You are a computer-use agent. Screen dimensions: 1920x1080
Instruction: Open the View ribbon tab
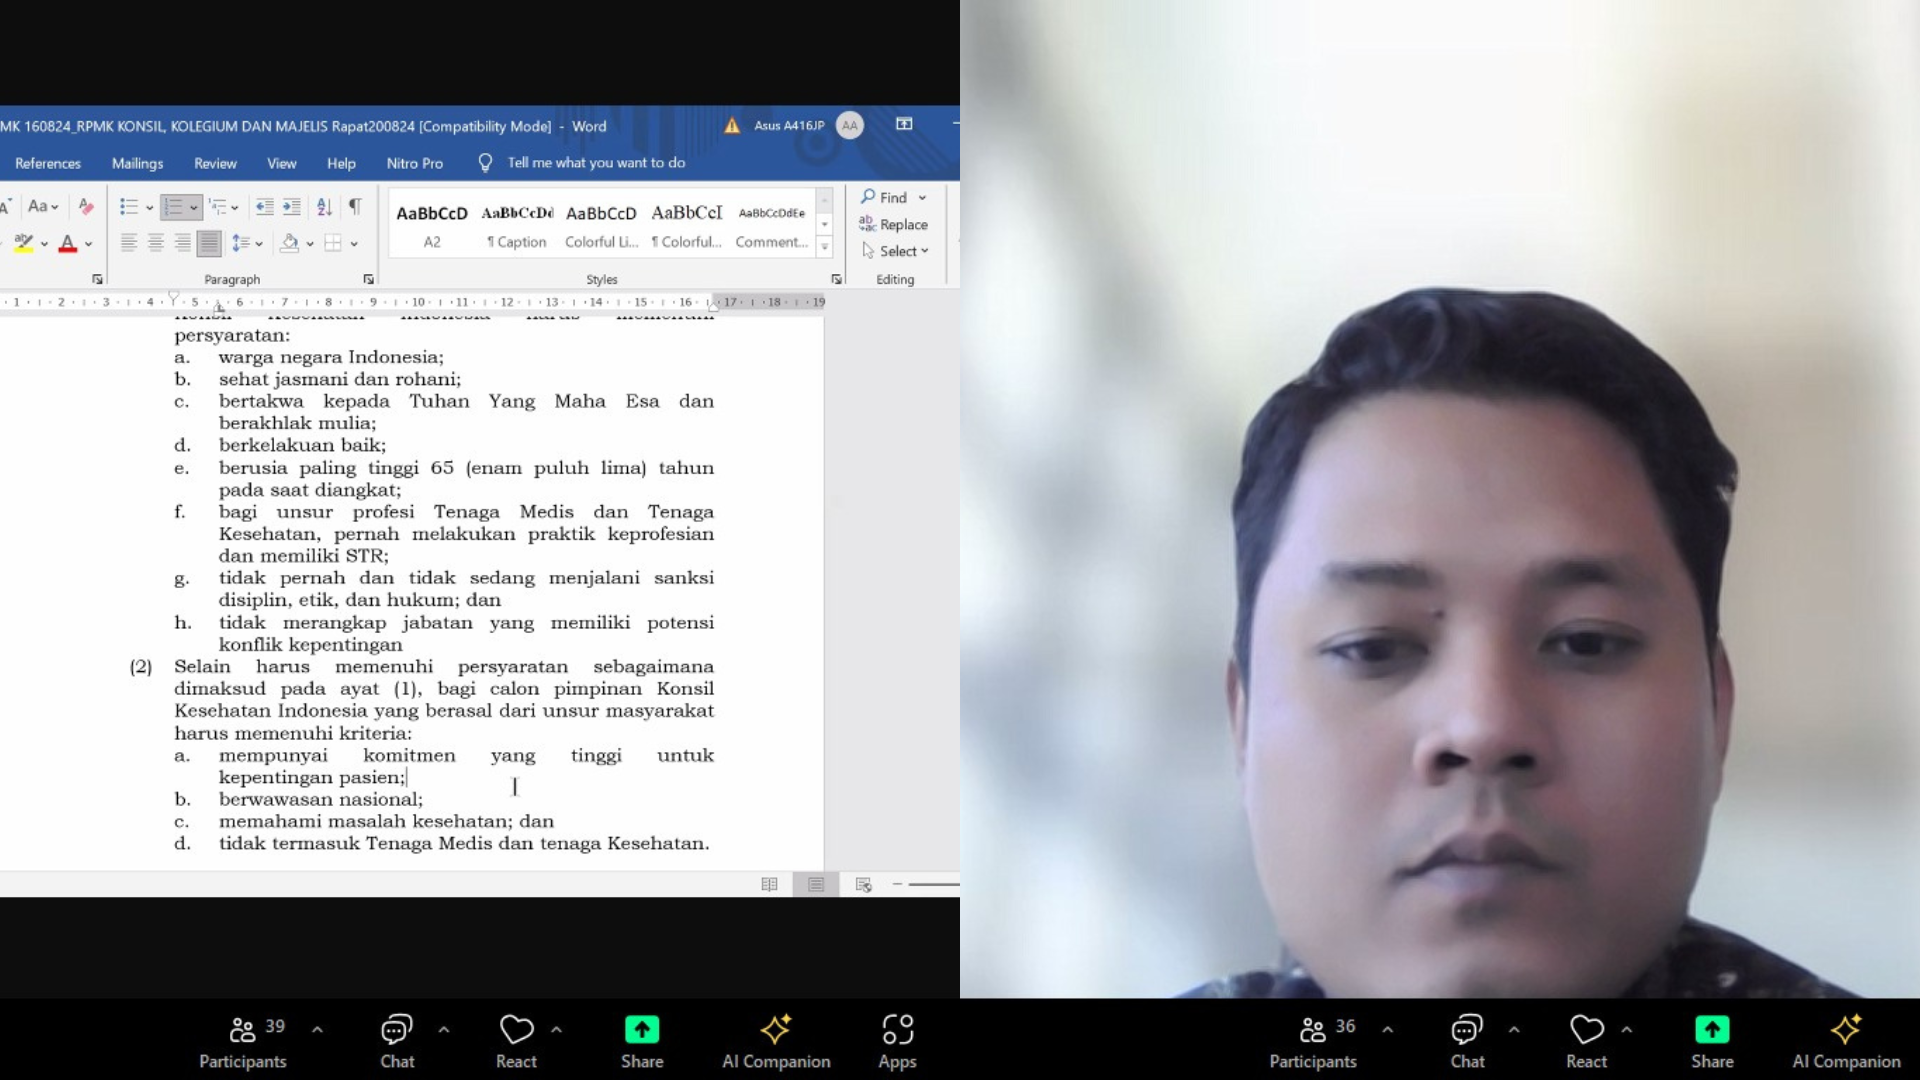pos(281,163)
